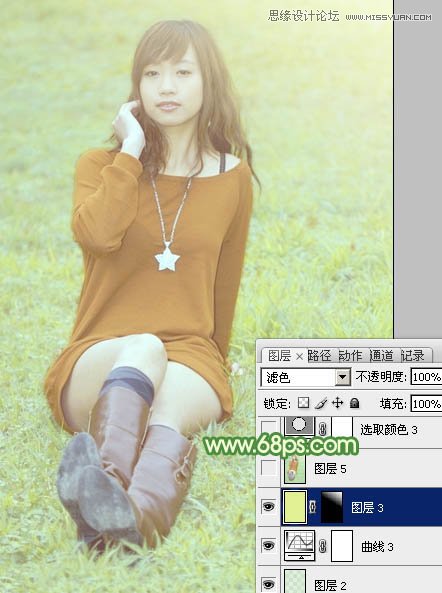Click the link icon on 选取颜色 3 layer

[323, 429]
